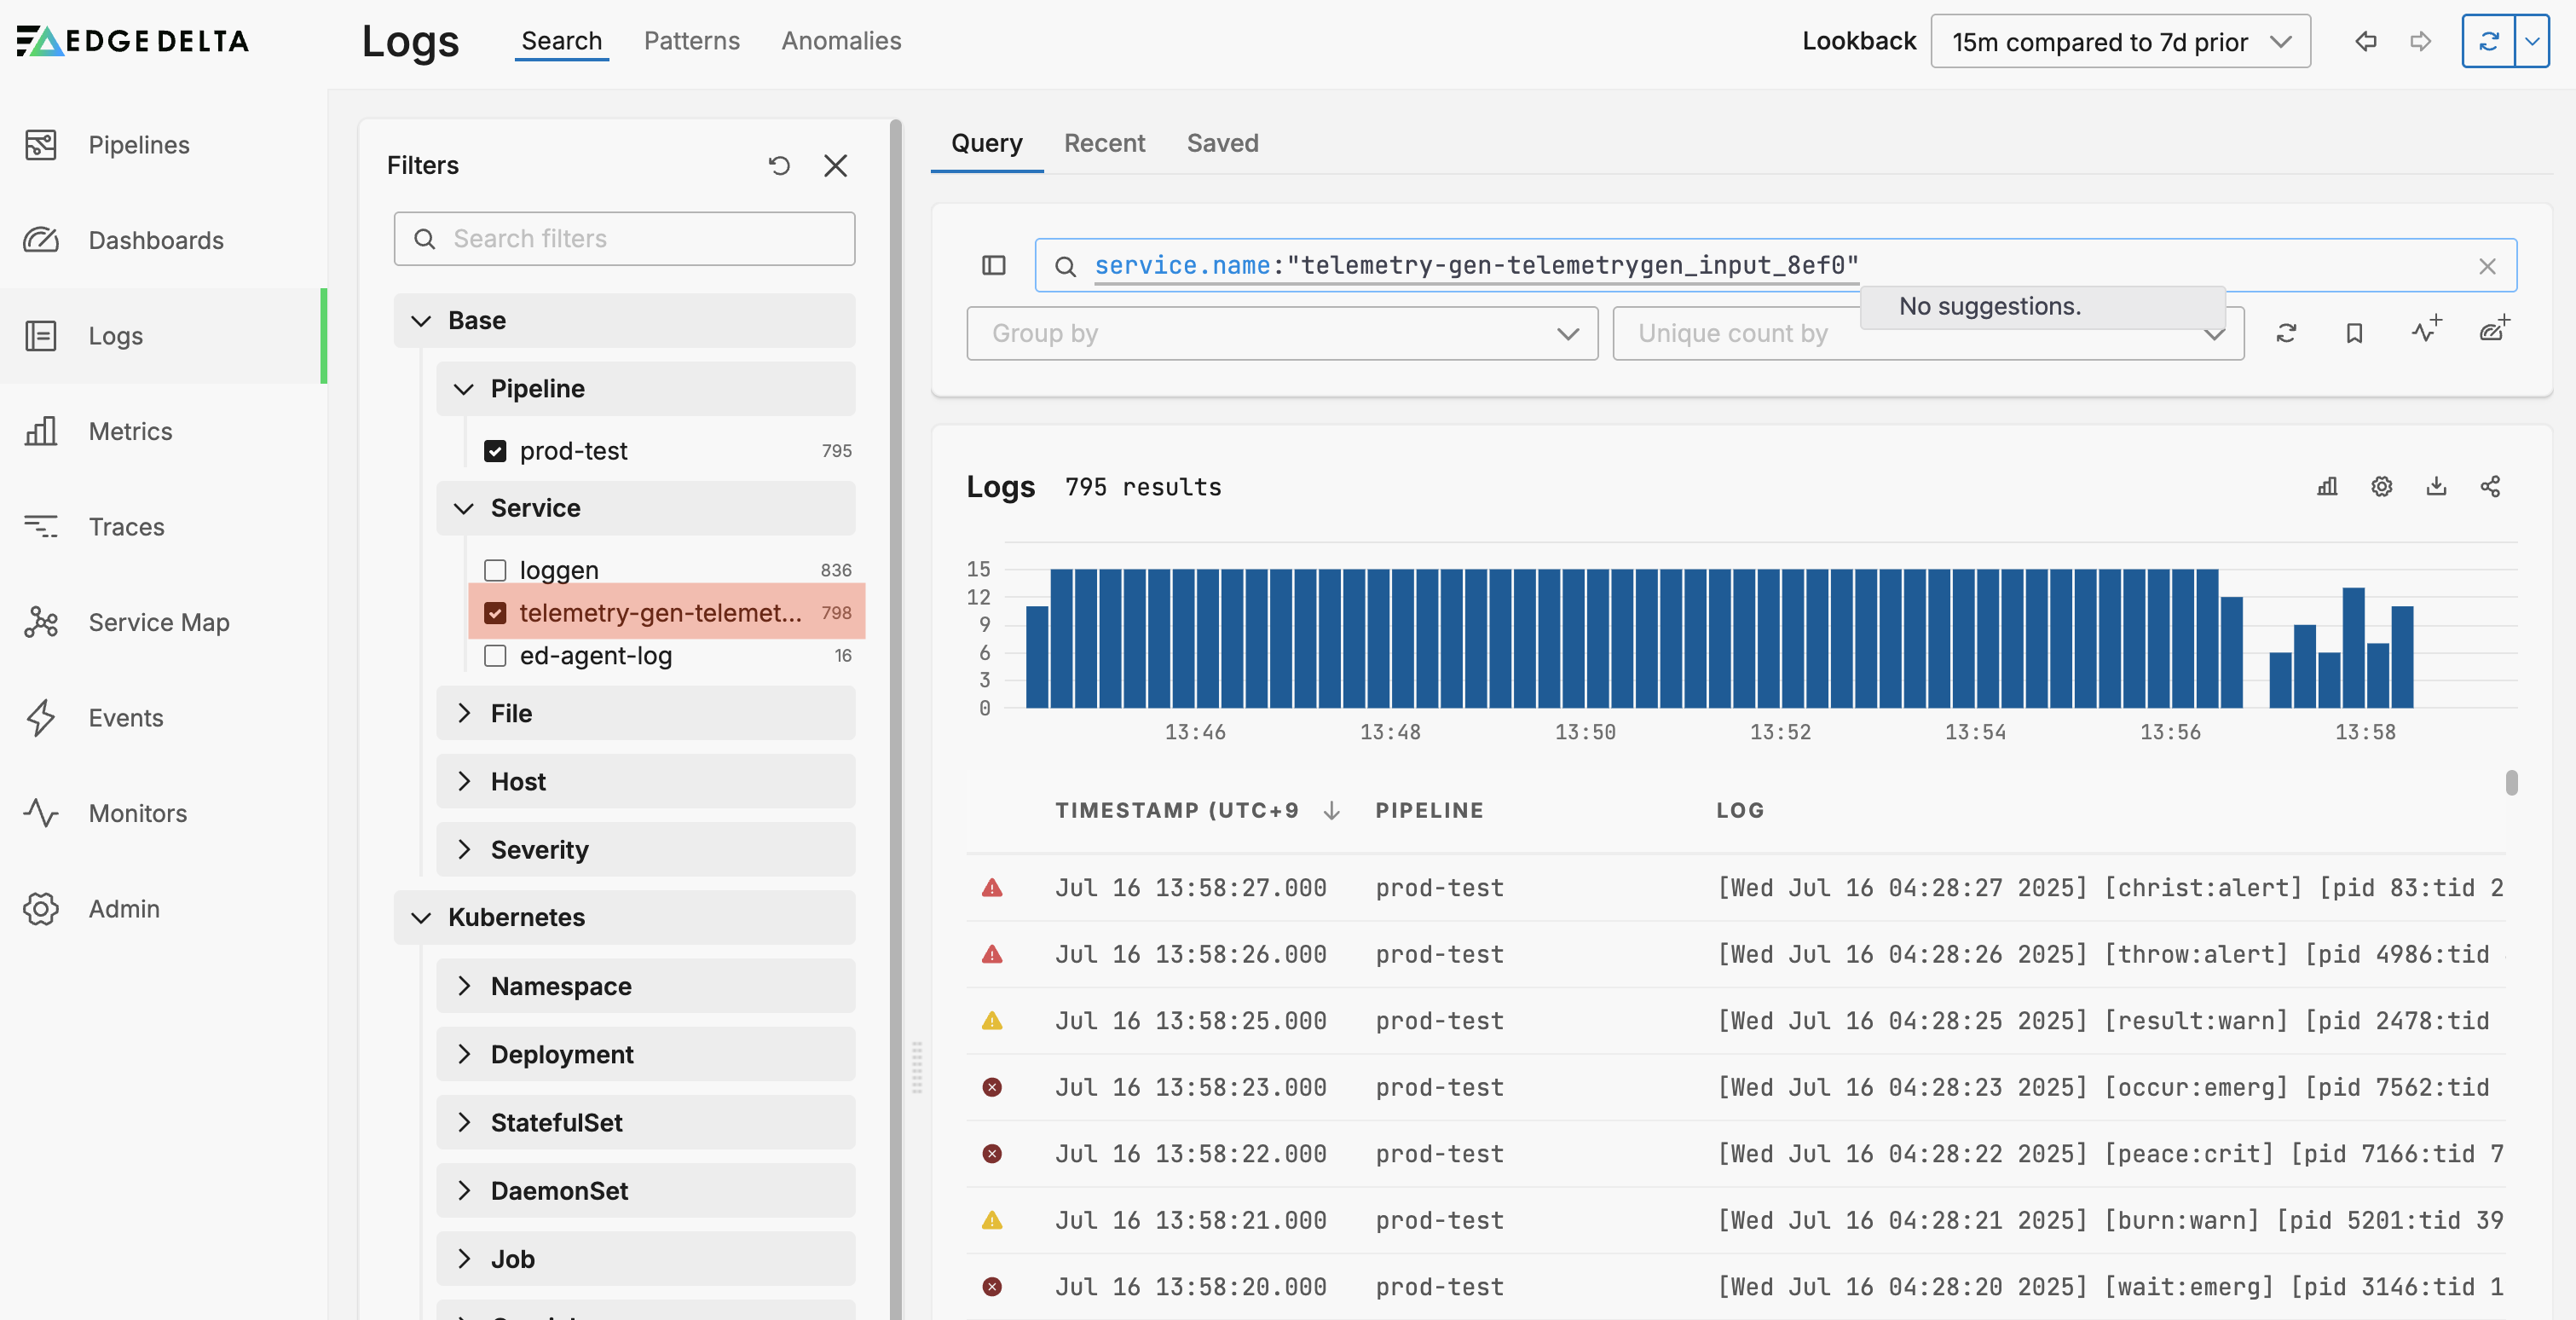
Task: Reset filters with the undo icon
Action: 779,165
